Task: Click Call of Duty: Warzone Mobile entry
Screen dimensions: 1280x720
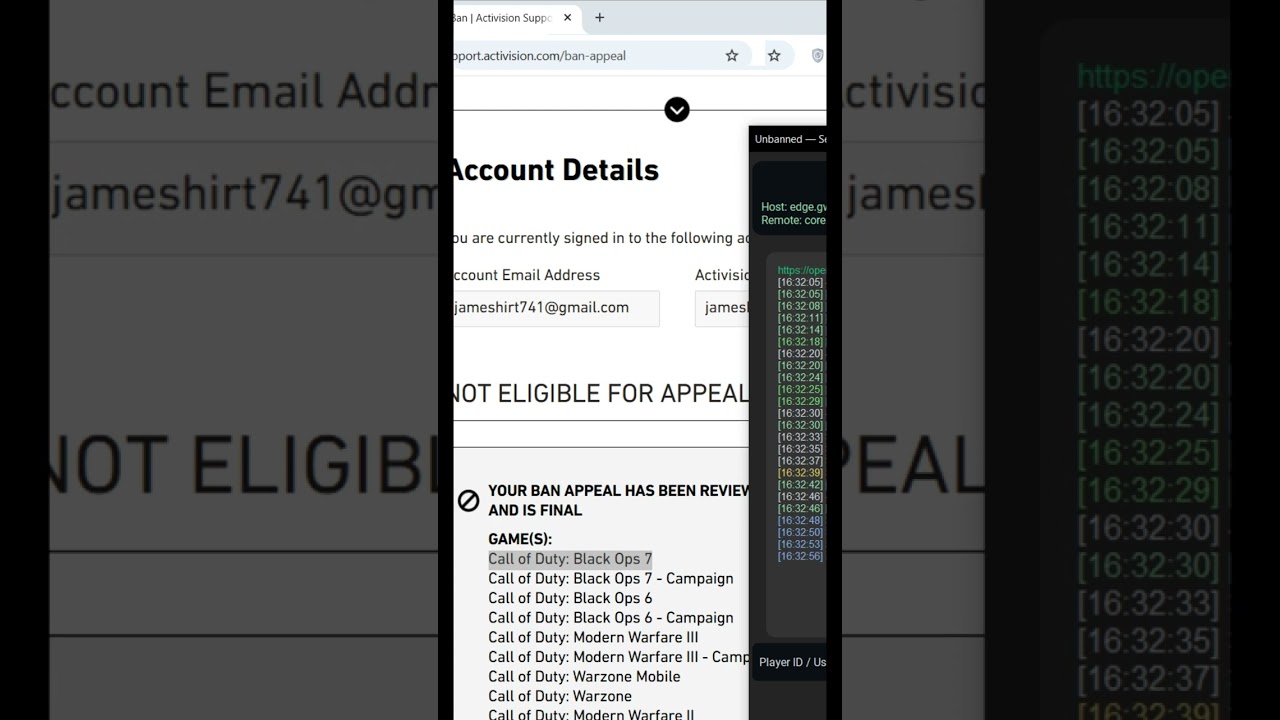Action: point(584,677)
